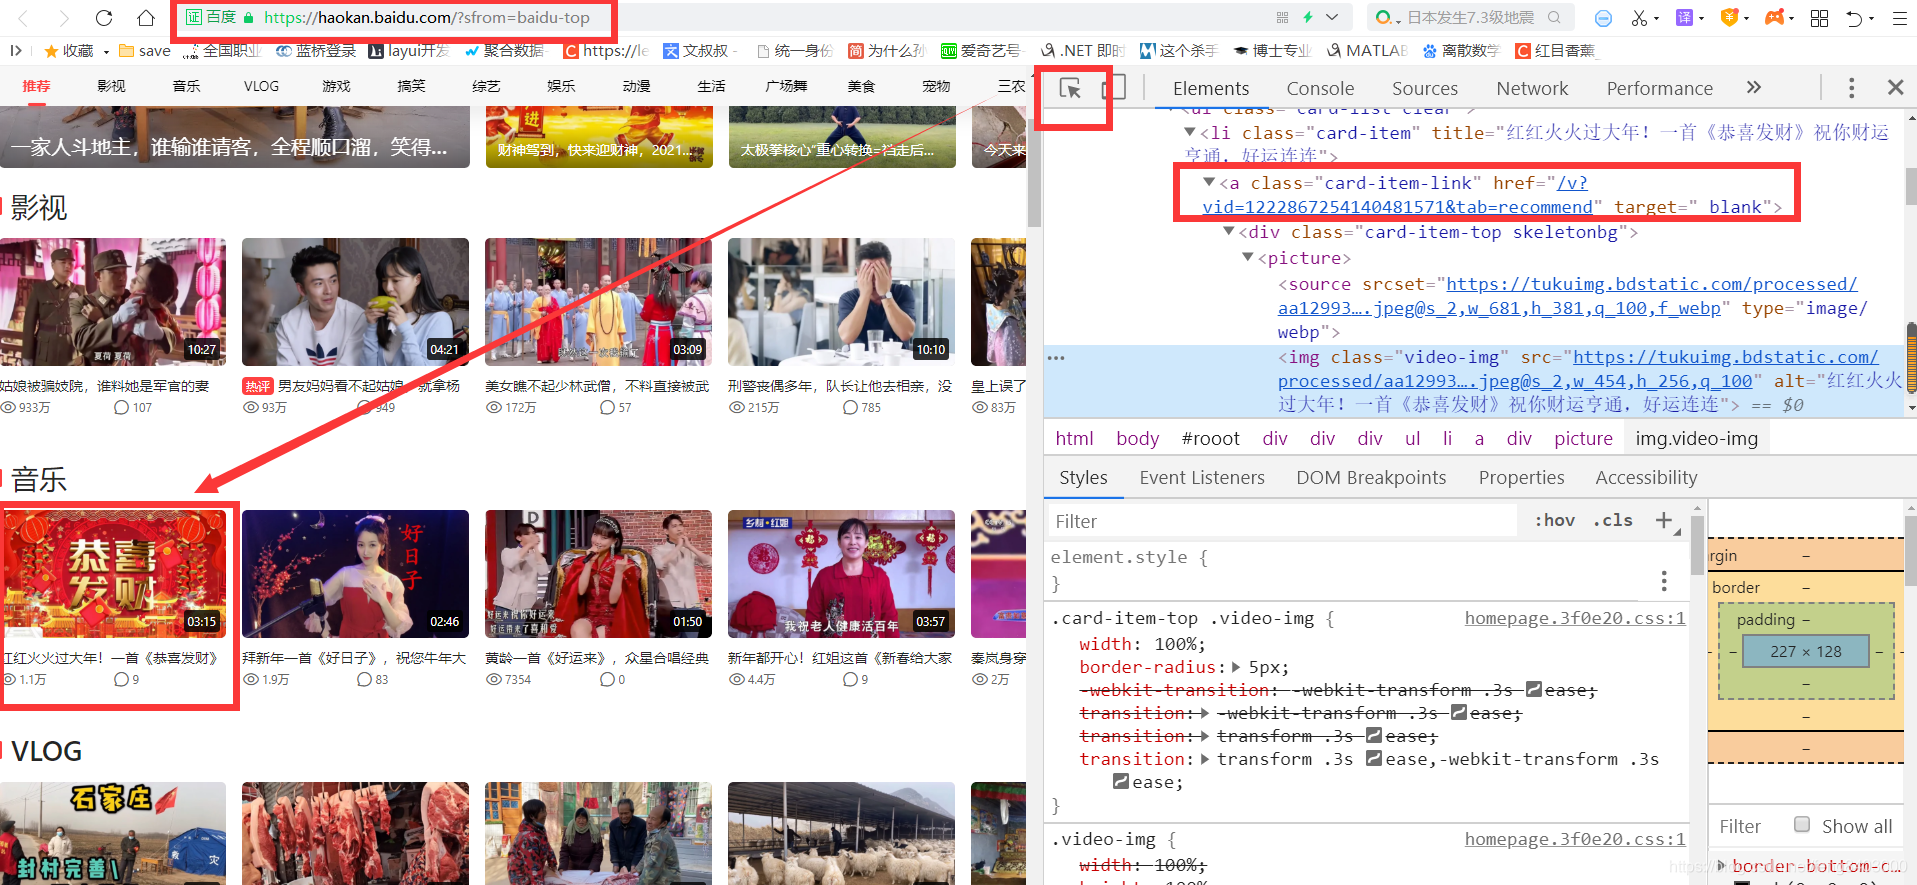Open the source srcset tukuimg URL

(x=1567, y=296)
